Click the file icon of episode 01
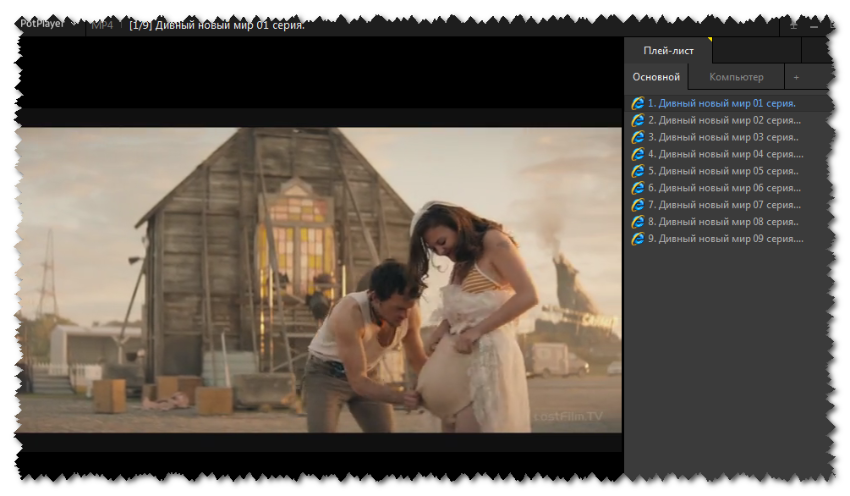The image size is (850, 496). click(638, 103)
